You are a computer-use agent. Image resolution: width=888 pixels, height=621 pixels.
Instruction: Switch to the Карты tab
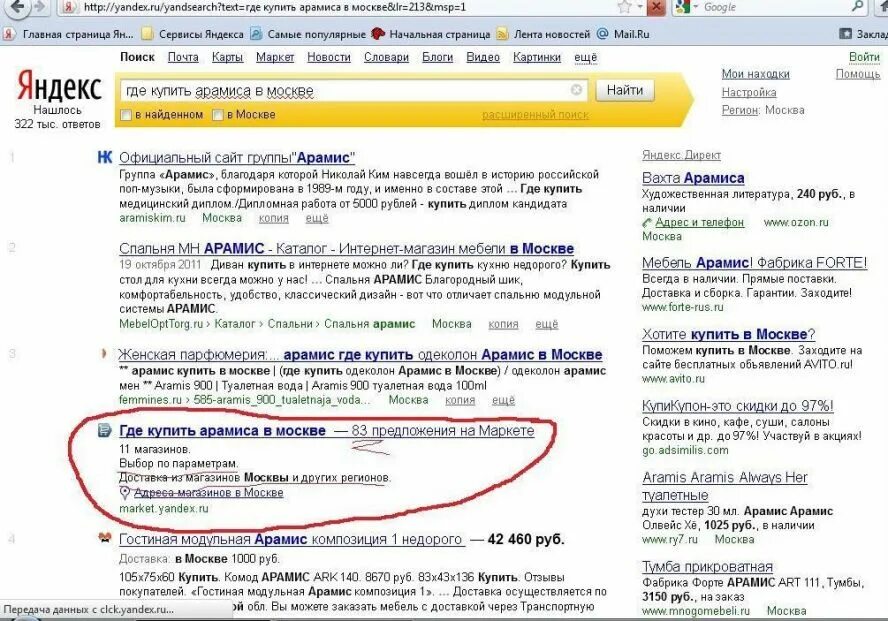click(x=227, y=57)
